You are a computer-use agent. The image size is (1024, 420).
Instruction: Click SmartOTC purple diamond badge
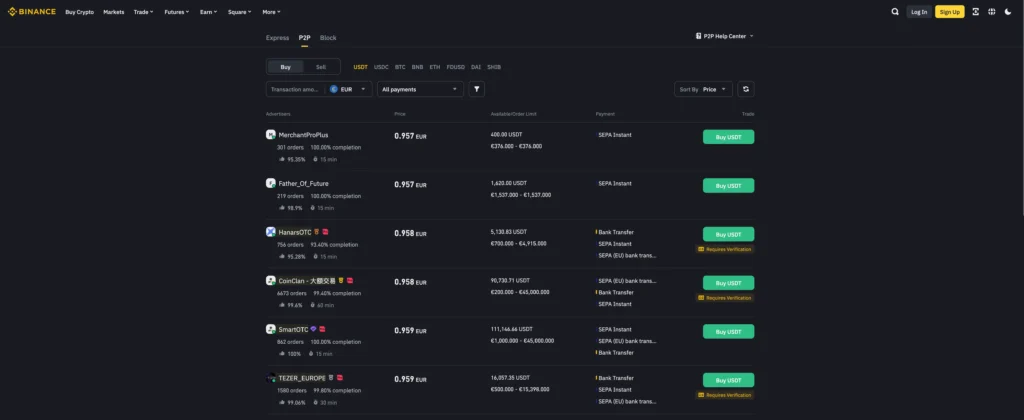(x=313, y=329)
